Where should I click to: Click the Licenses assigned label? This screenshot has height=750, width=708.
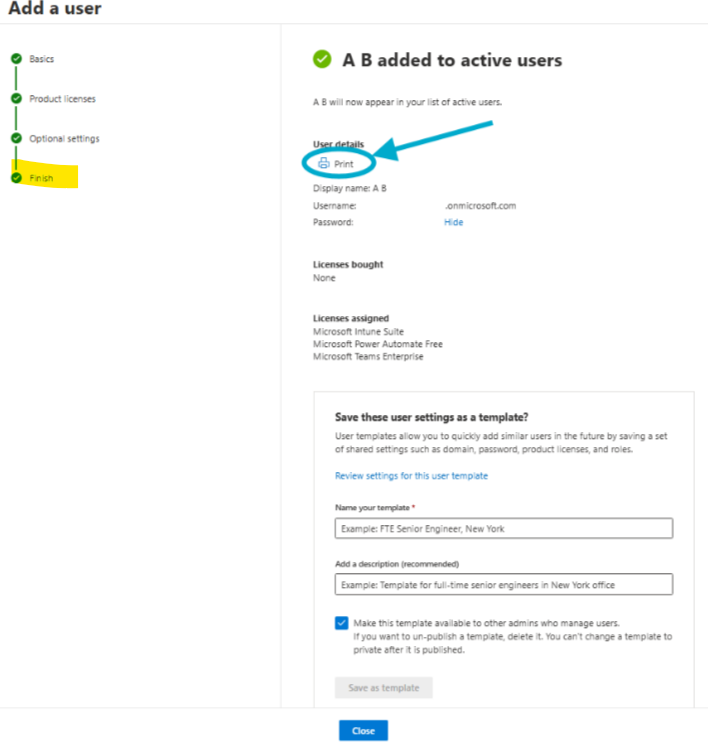(x=351, y=318)
